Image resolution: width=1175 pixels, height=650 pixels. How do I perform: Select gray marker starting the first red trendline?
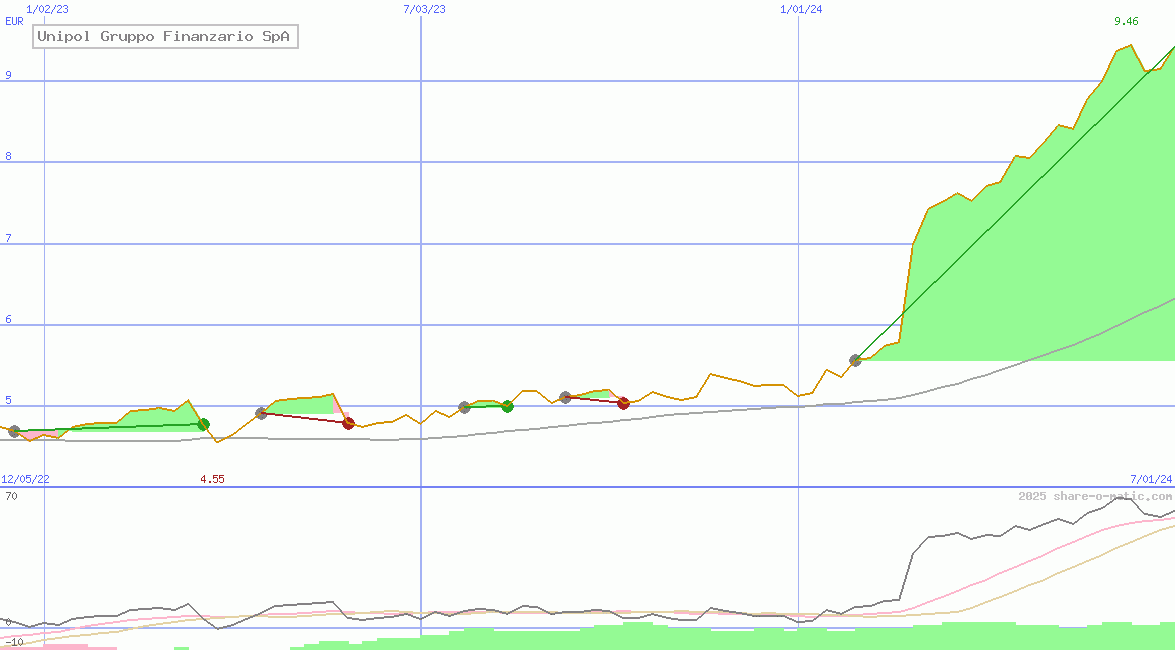(262, 413)
